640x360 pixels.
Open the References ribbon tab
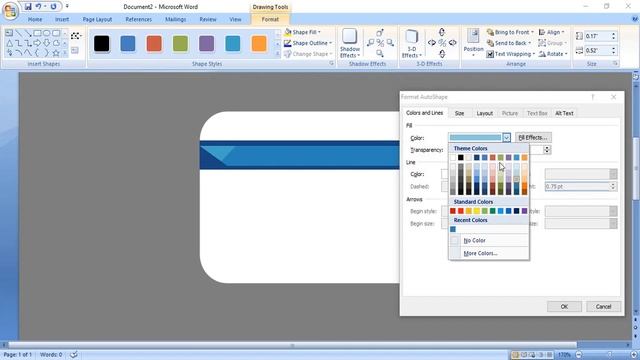click(138, 19)
